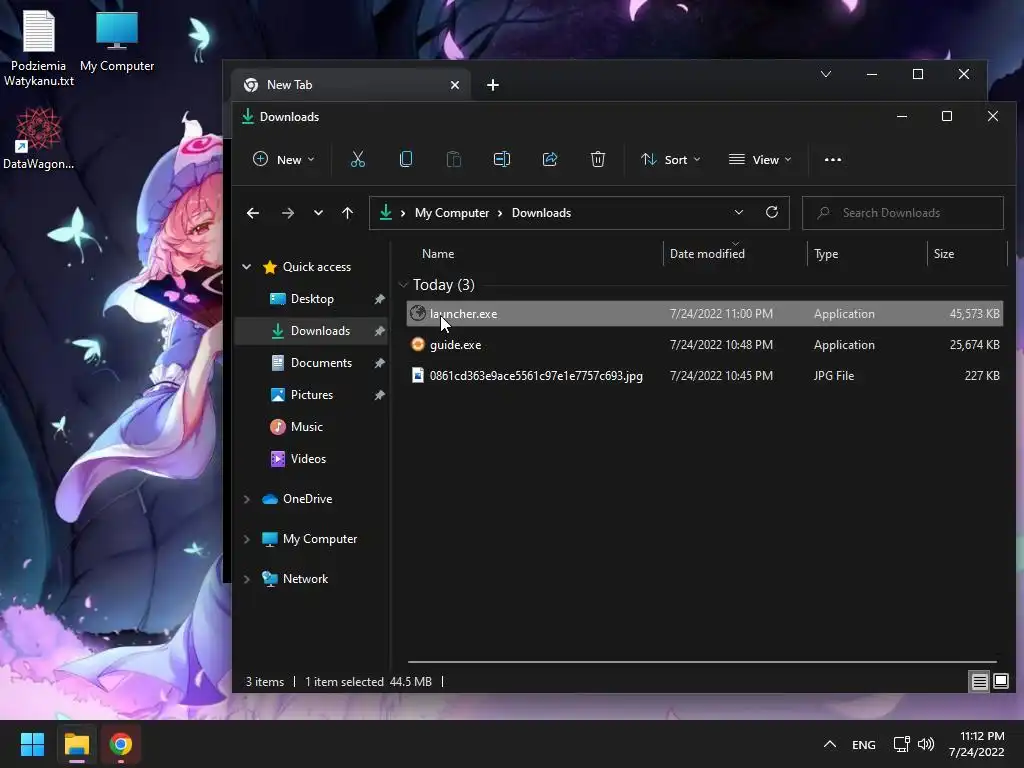The image size is (1024, 768).
Task: Expand the address bar history dropdown
Action: tap(739, 212)
